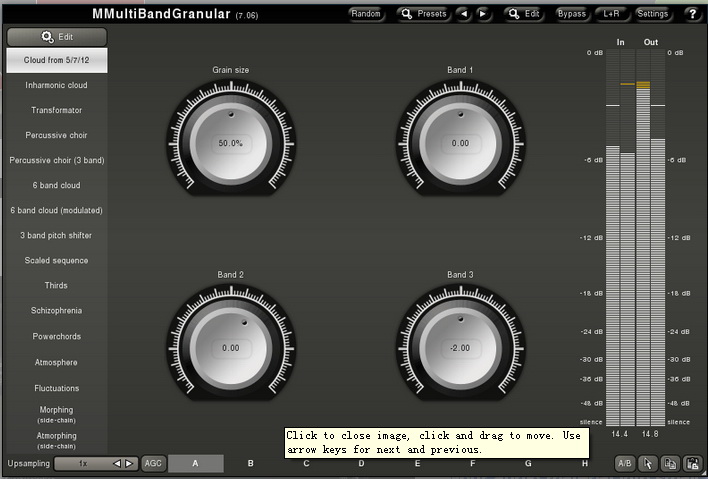The height and width of the screenshot is (479, 708).
Task: Click the Random button
Action: coord(366,14)
